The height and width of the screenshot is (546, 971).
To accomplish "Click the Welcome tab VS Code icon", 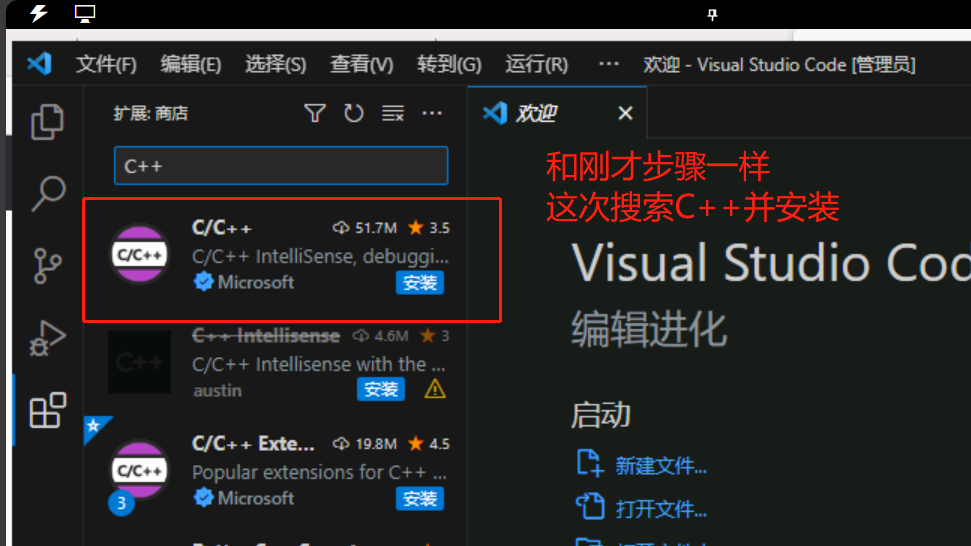I will click(495, 113).
